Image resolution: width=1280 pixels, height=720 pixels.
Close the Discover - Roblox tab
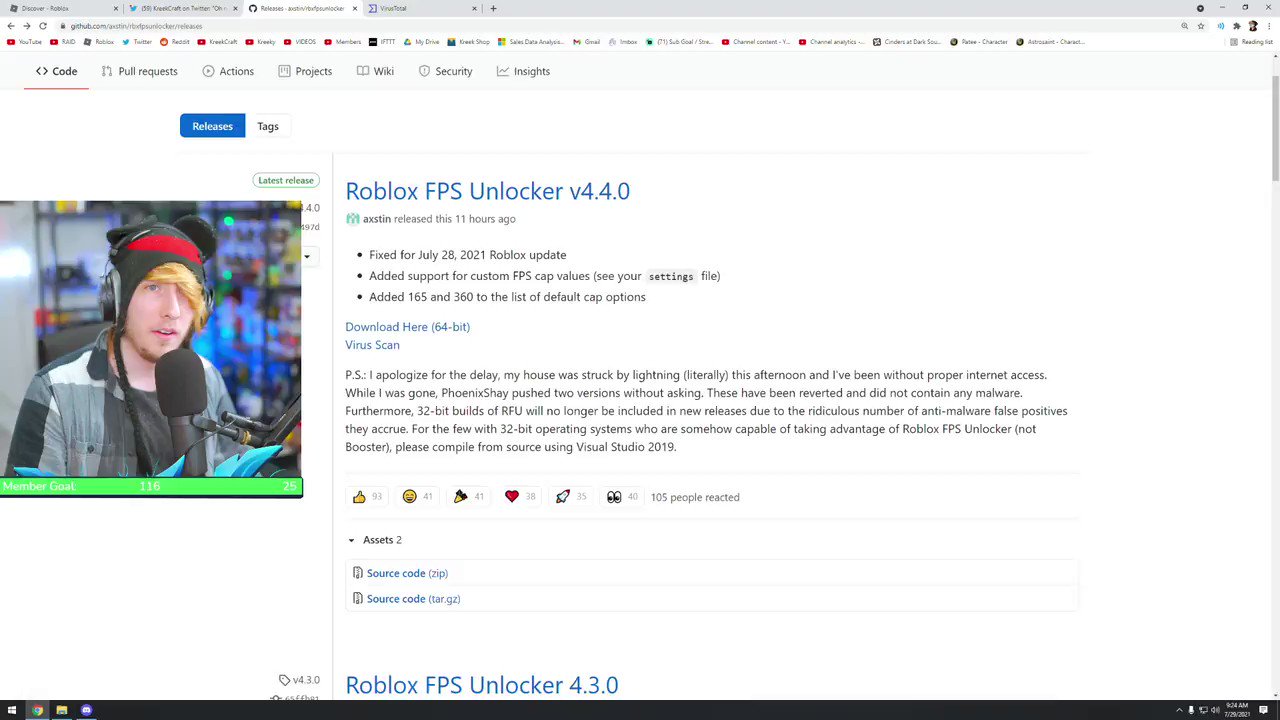pyautogui.click(x=116, y=8)
